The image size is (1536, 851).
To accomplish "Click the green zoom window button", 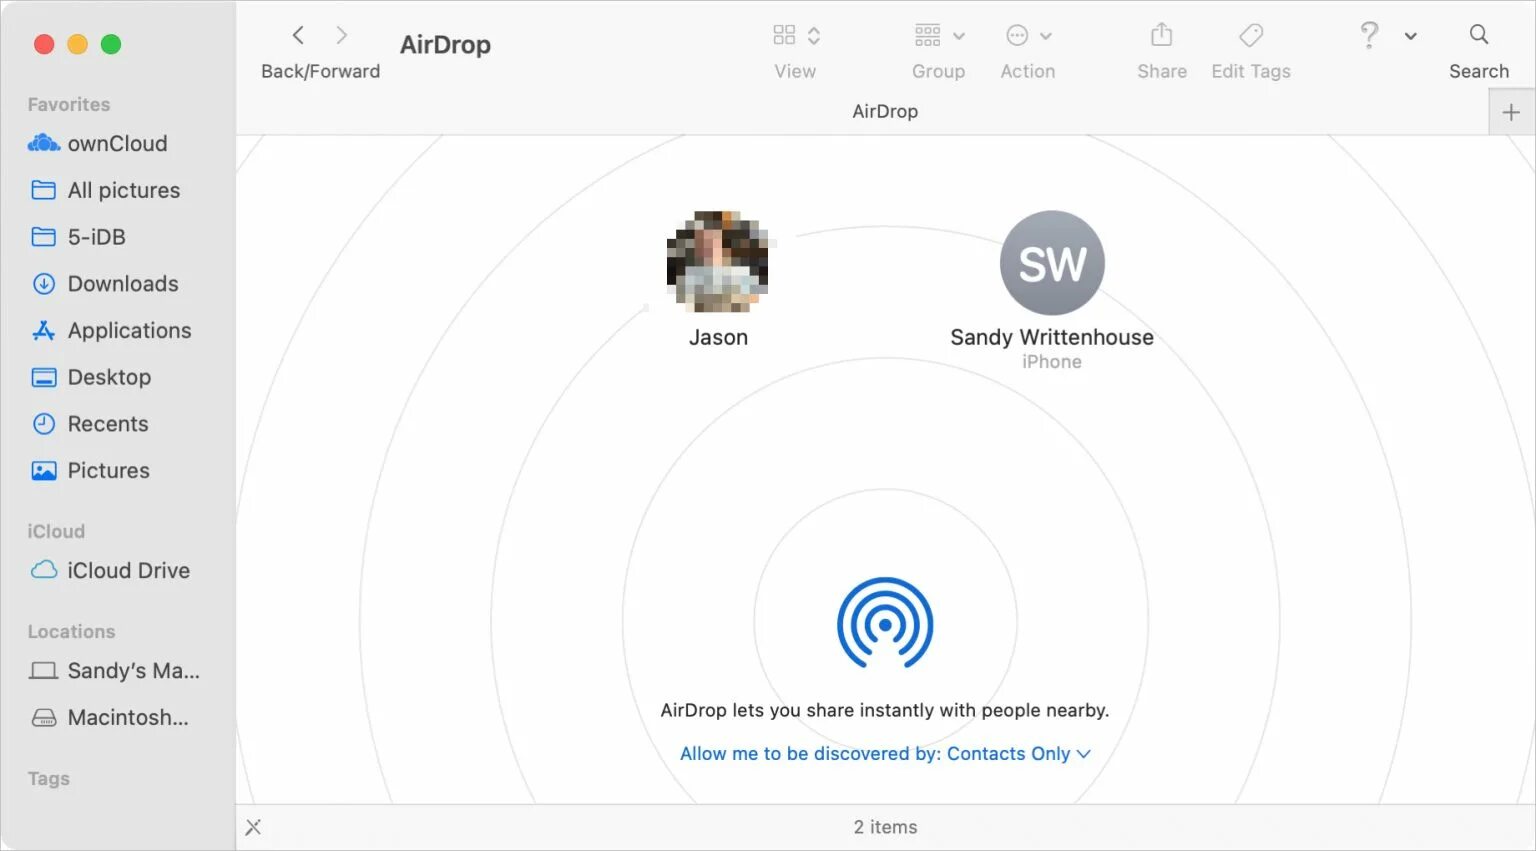I will (x=111, y=44).
